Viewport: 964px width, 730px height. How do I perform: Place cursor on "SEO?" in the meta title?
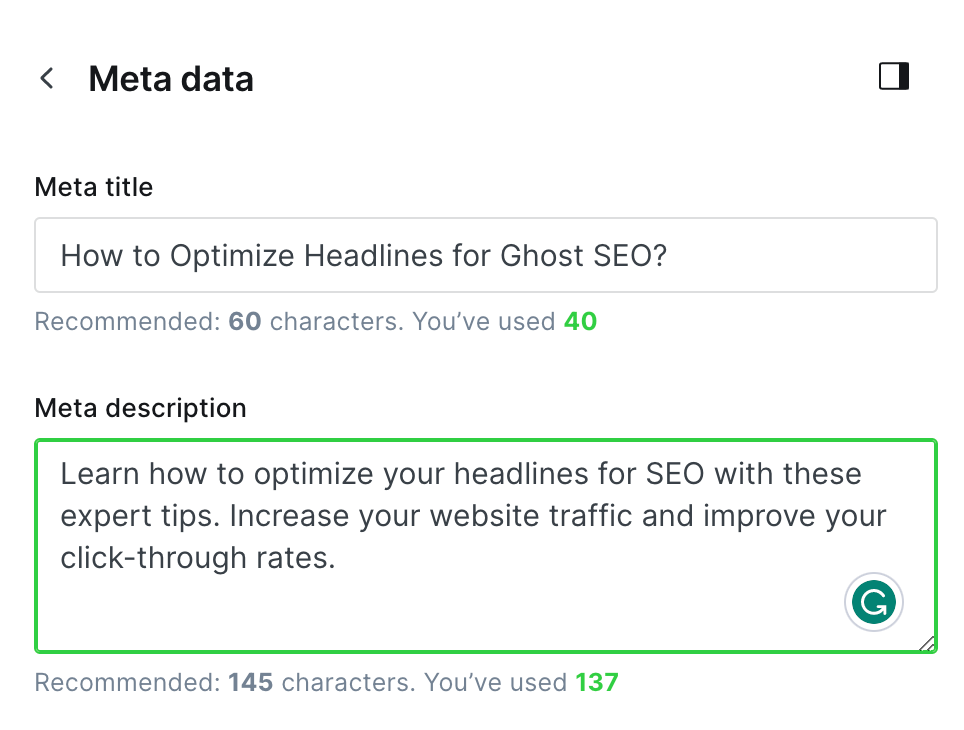coord(627,256)
